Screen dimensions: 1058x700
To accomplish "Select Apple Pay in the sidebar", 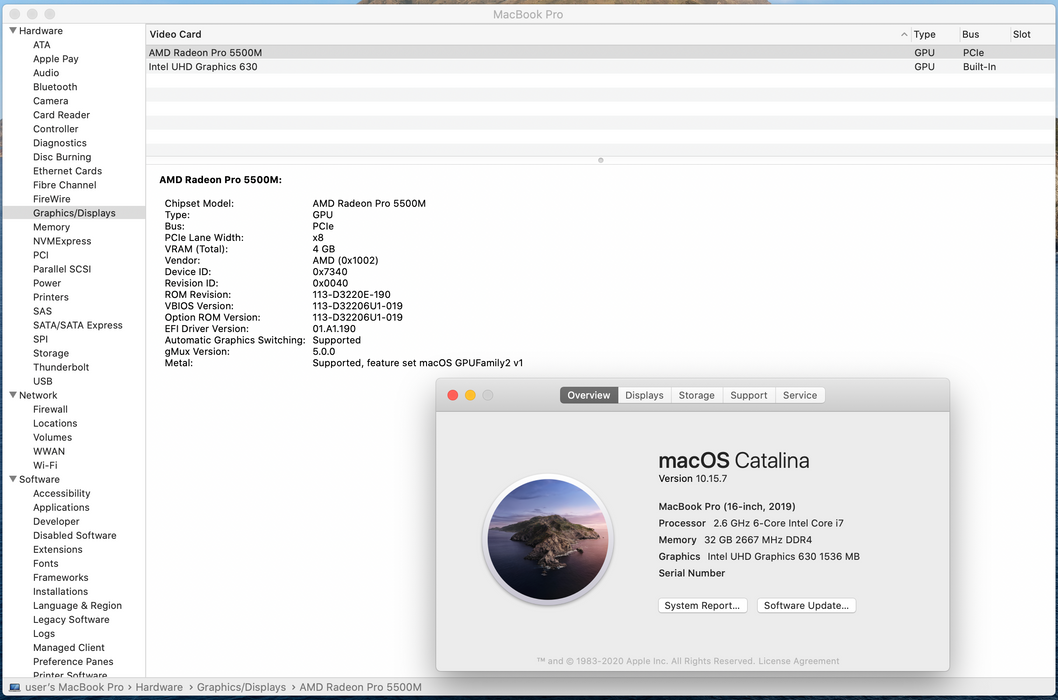I will [x=56, y=59].
